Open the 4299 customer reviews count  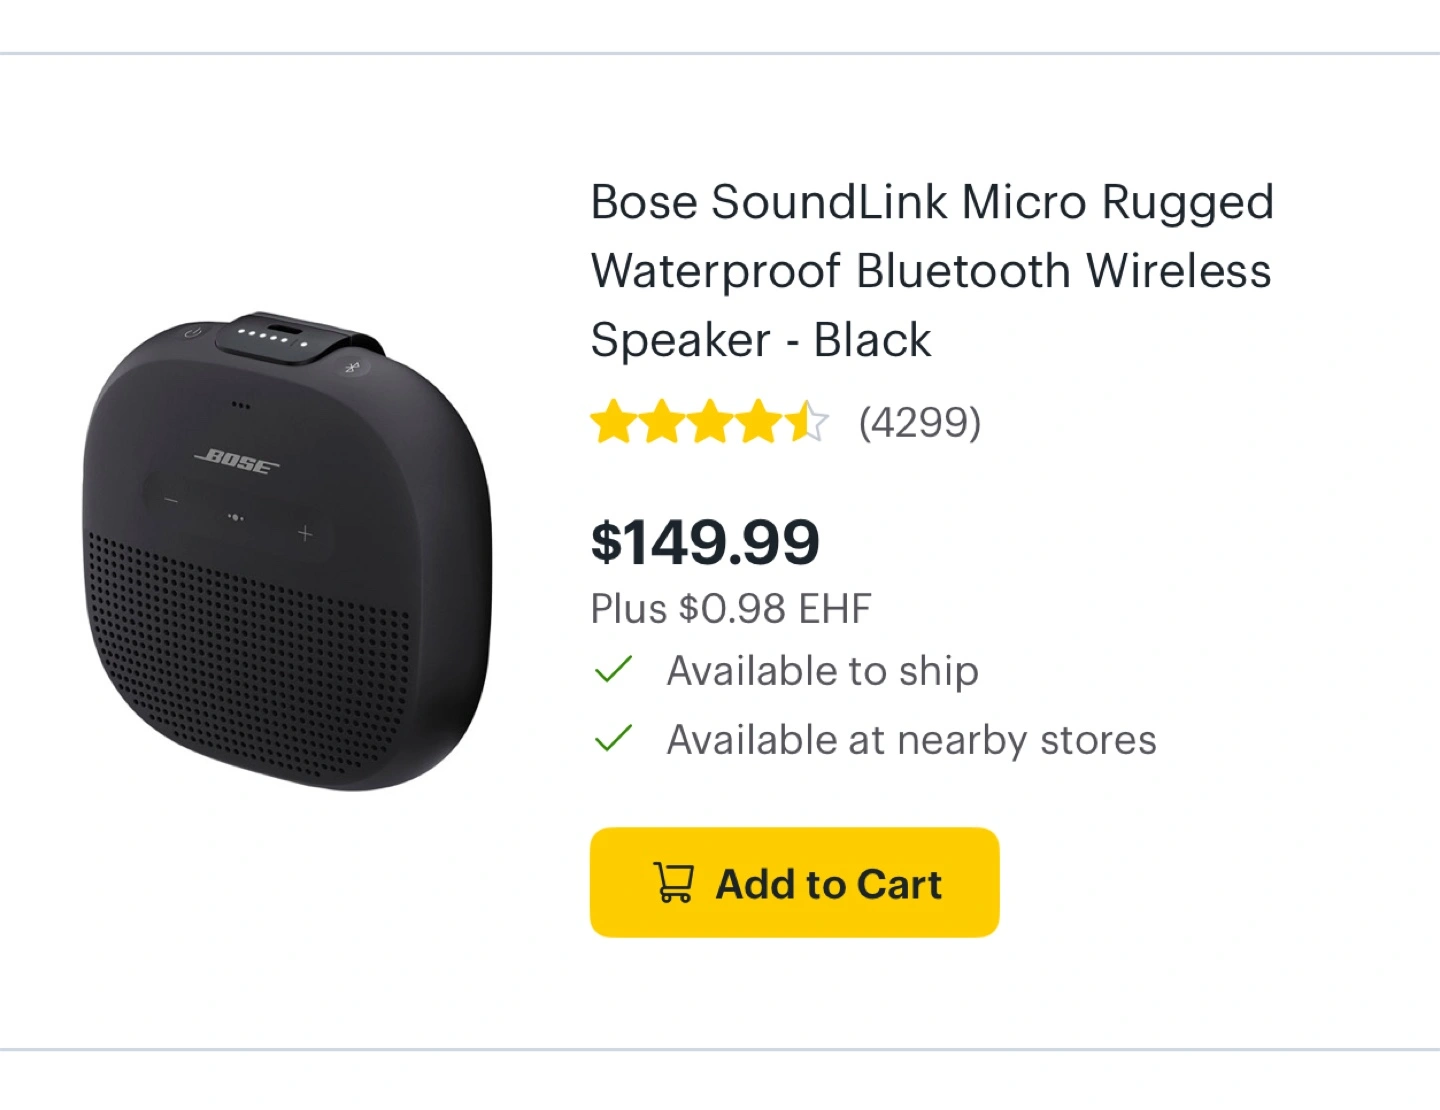(920, 422)
